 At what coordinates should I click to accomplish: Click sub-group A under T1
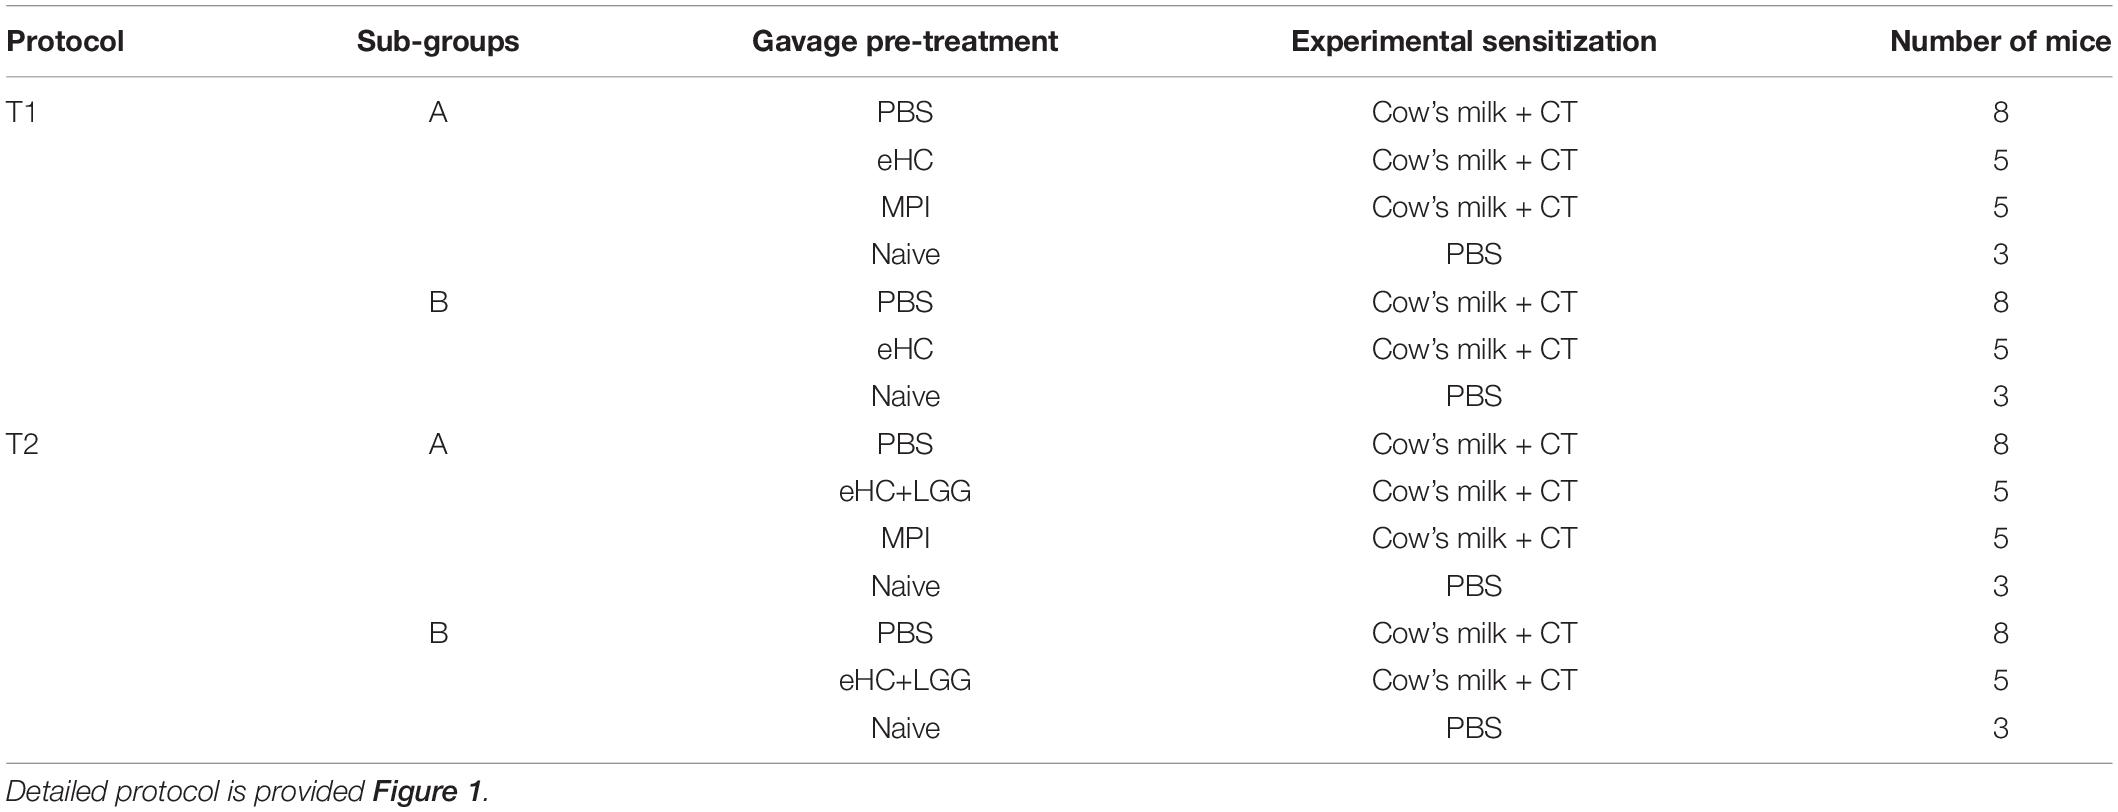(x=438, y=112)
